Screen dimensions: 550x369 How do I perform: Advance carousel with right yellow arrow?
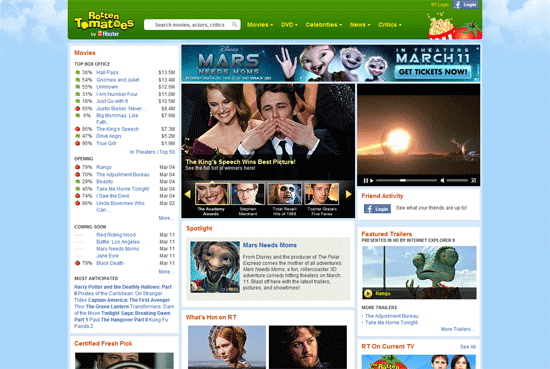pyautogui.click(x=348, y=194)
